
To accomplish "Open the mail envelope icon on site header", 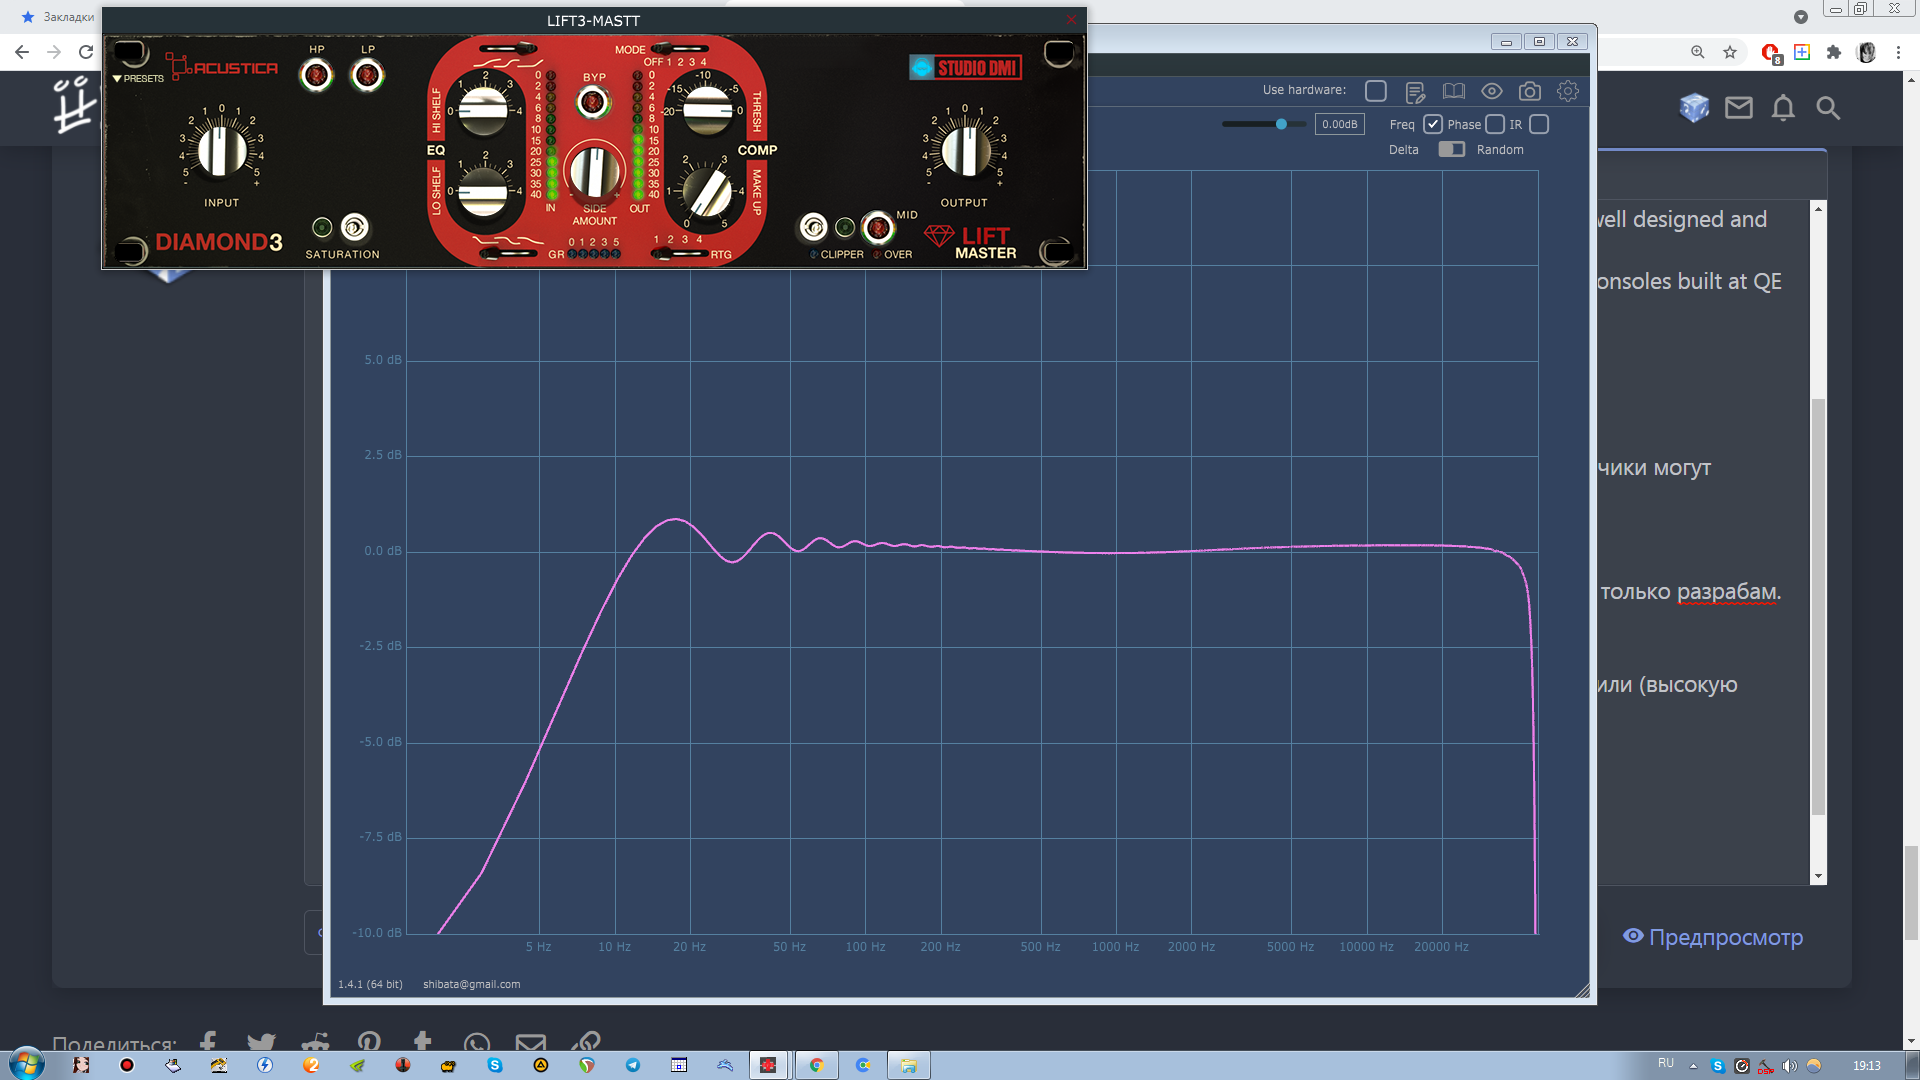I will [x=1739, y=107].
